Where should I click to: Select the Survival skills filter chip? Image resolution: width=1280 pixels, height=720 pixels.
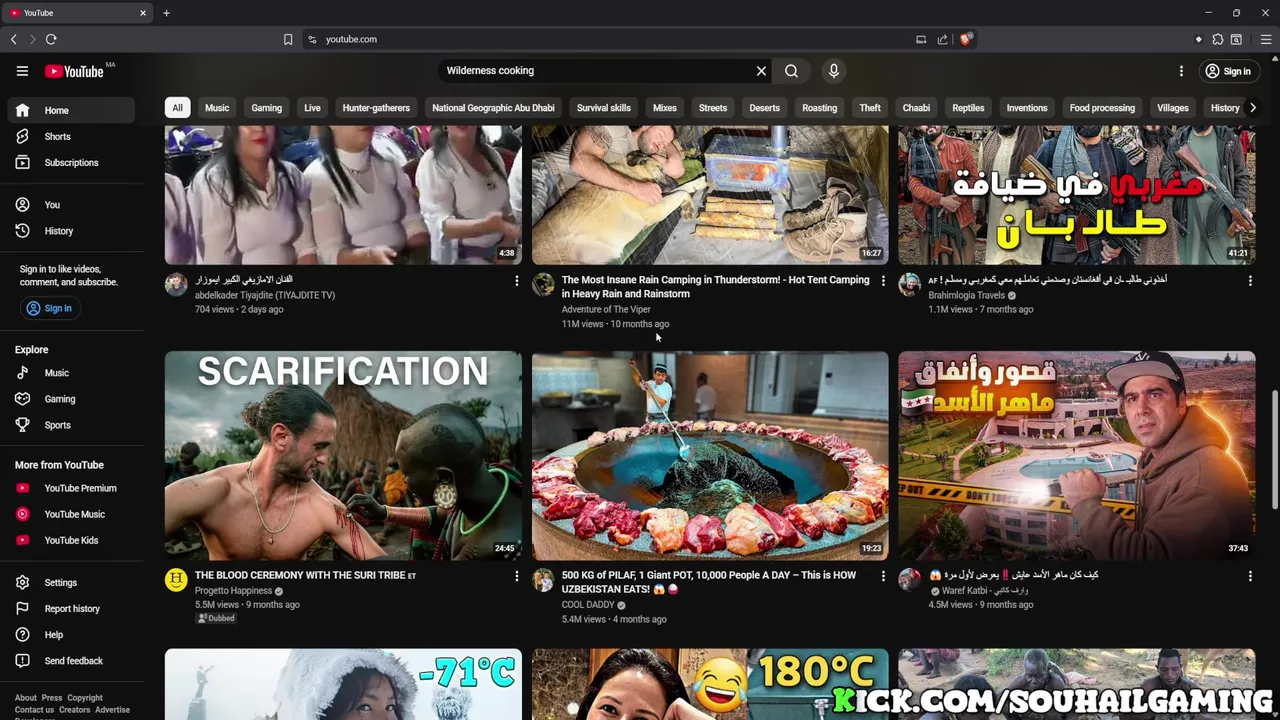click(604, 108)
